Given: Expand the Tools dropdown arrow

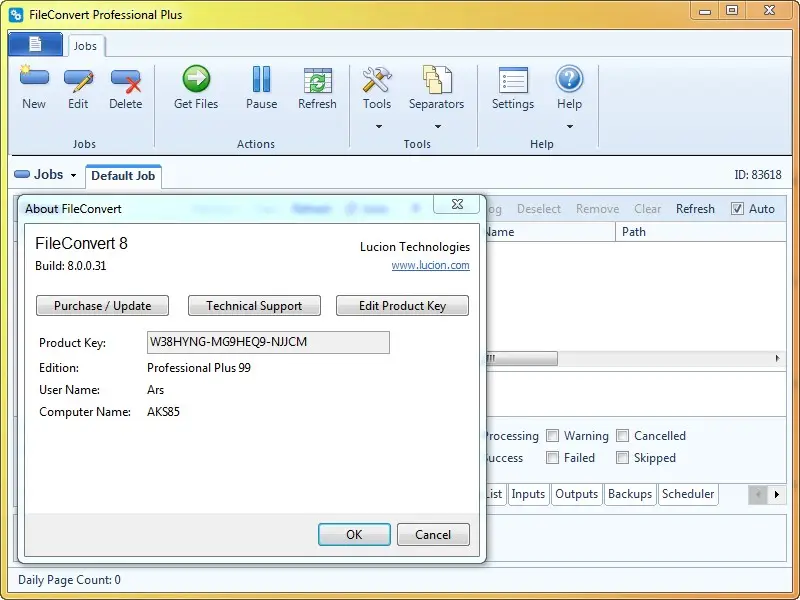Looking at the screenshot, I should [379, 126].
